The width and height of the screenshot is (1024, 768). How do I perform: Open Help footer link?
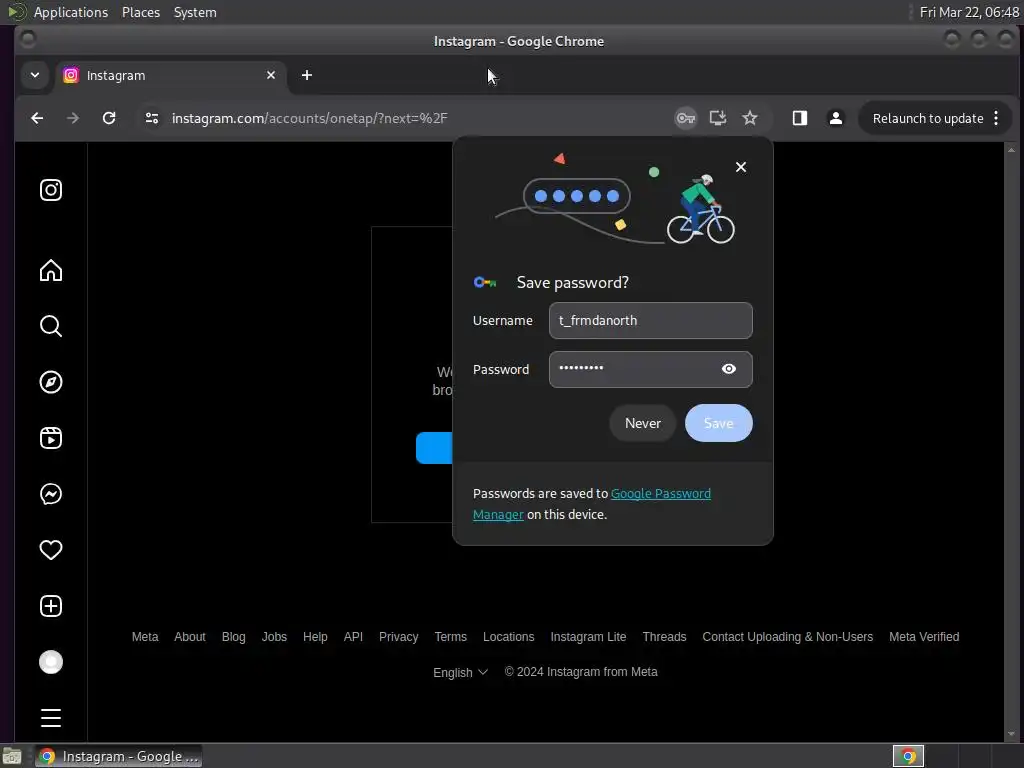tap(315, 637)
